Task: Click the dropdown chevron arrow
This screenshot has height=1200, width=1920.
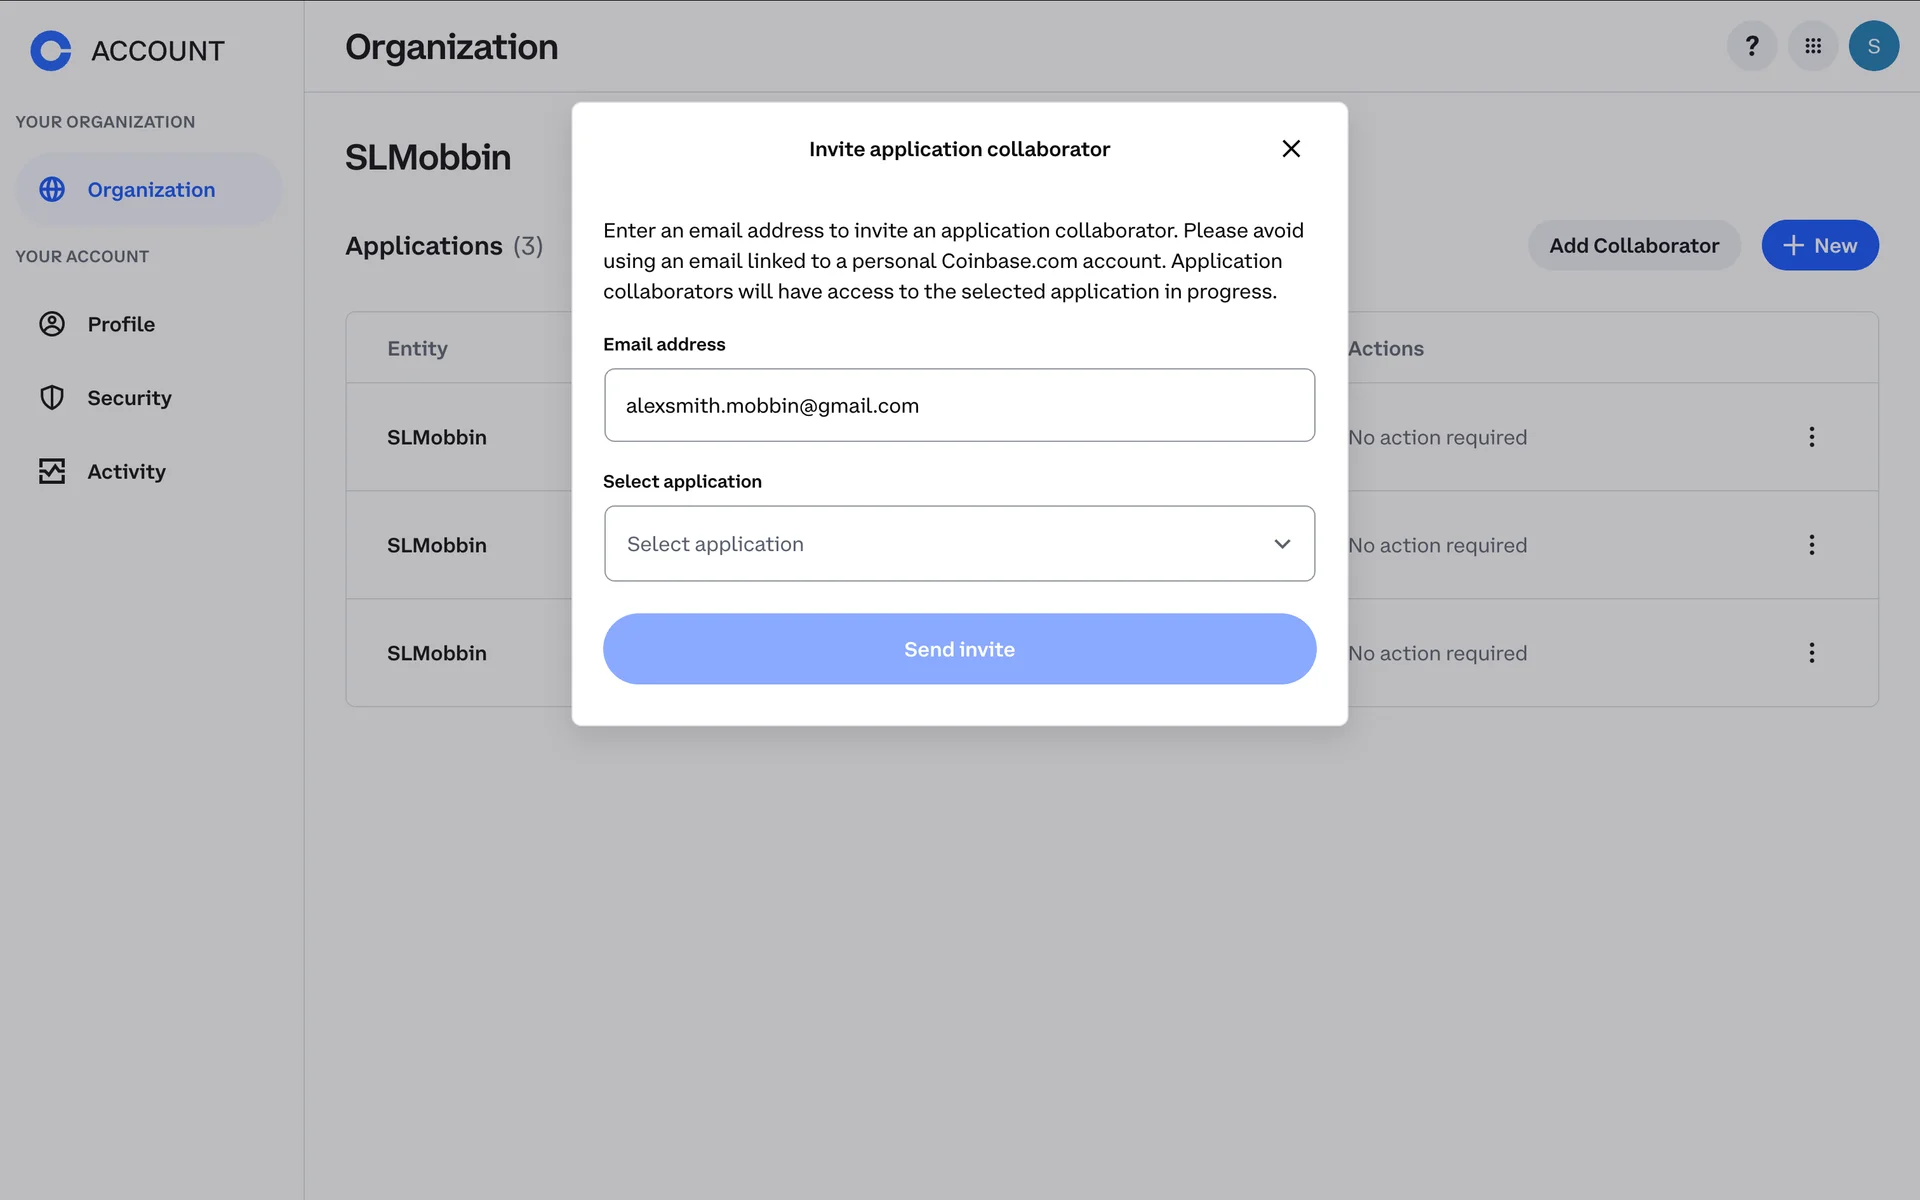Action: pyautogui.click(x=1282, y=544)
